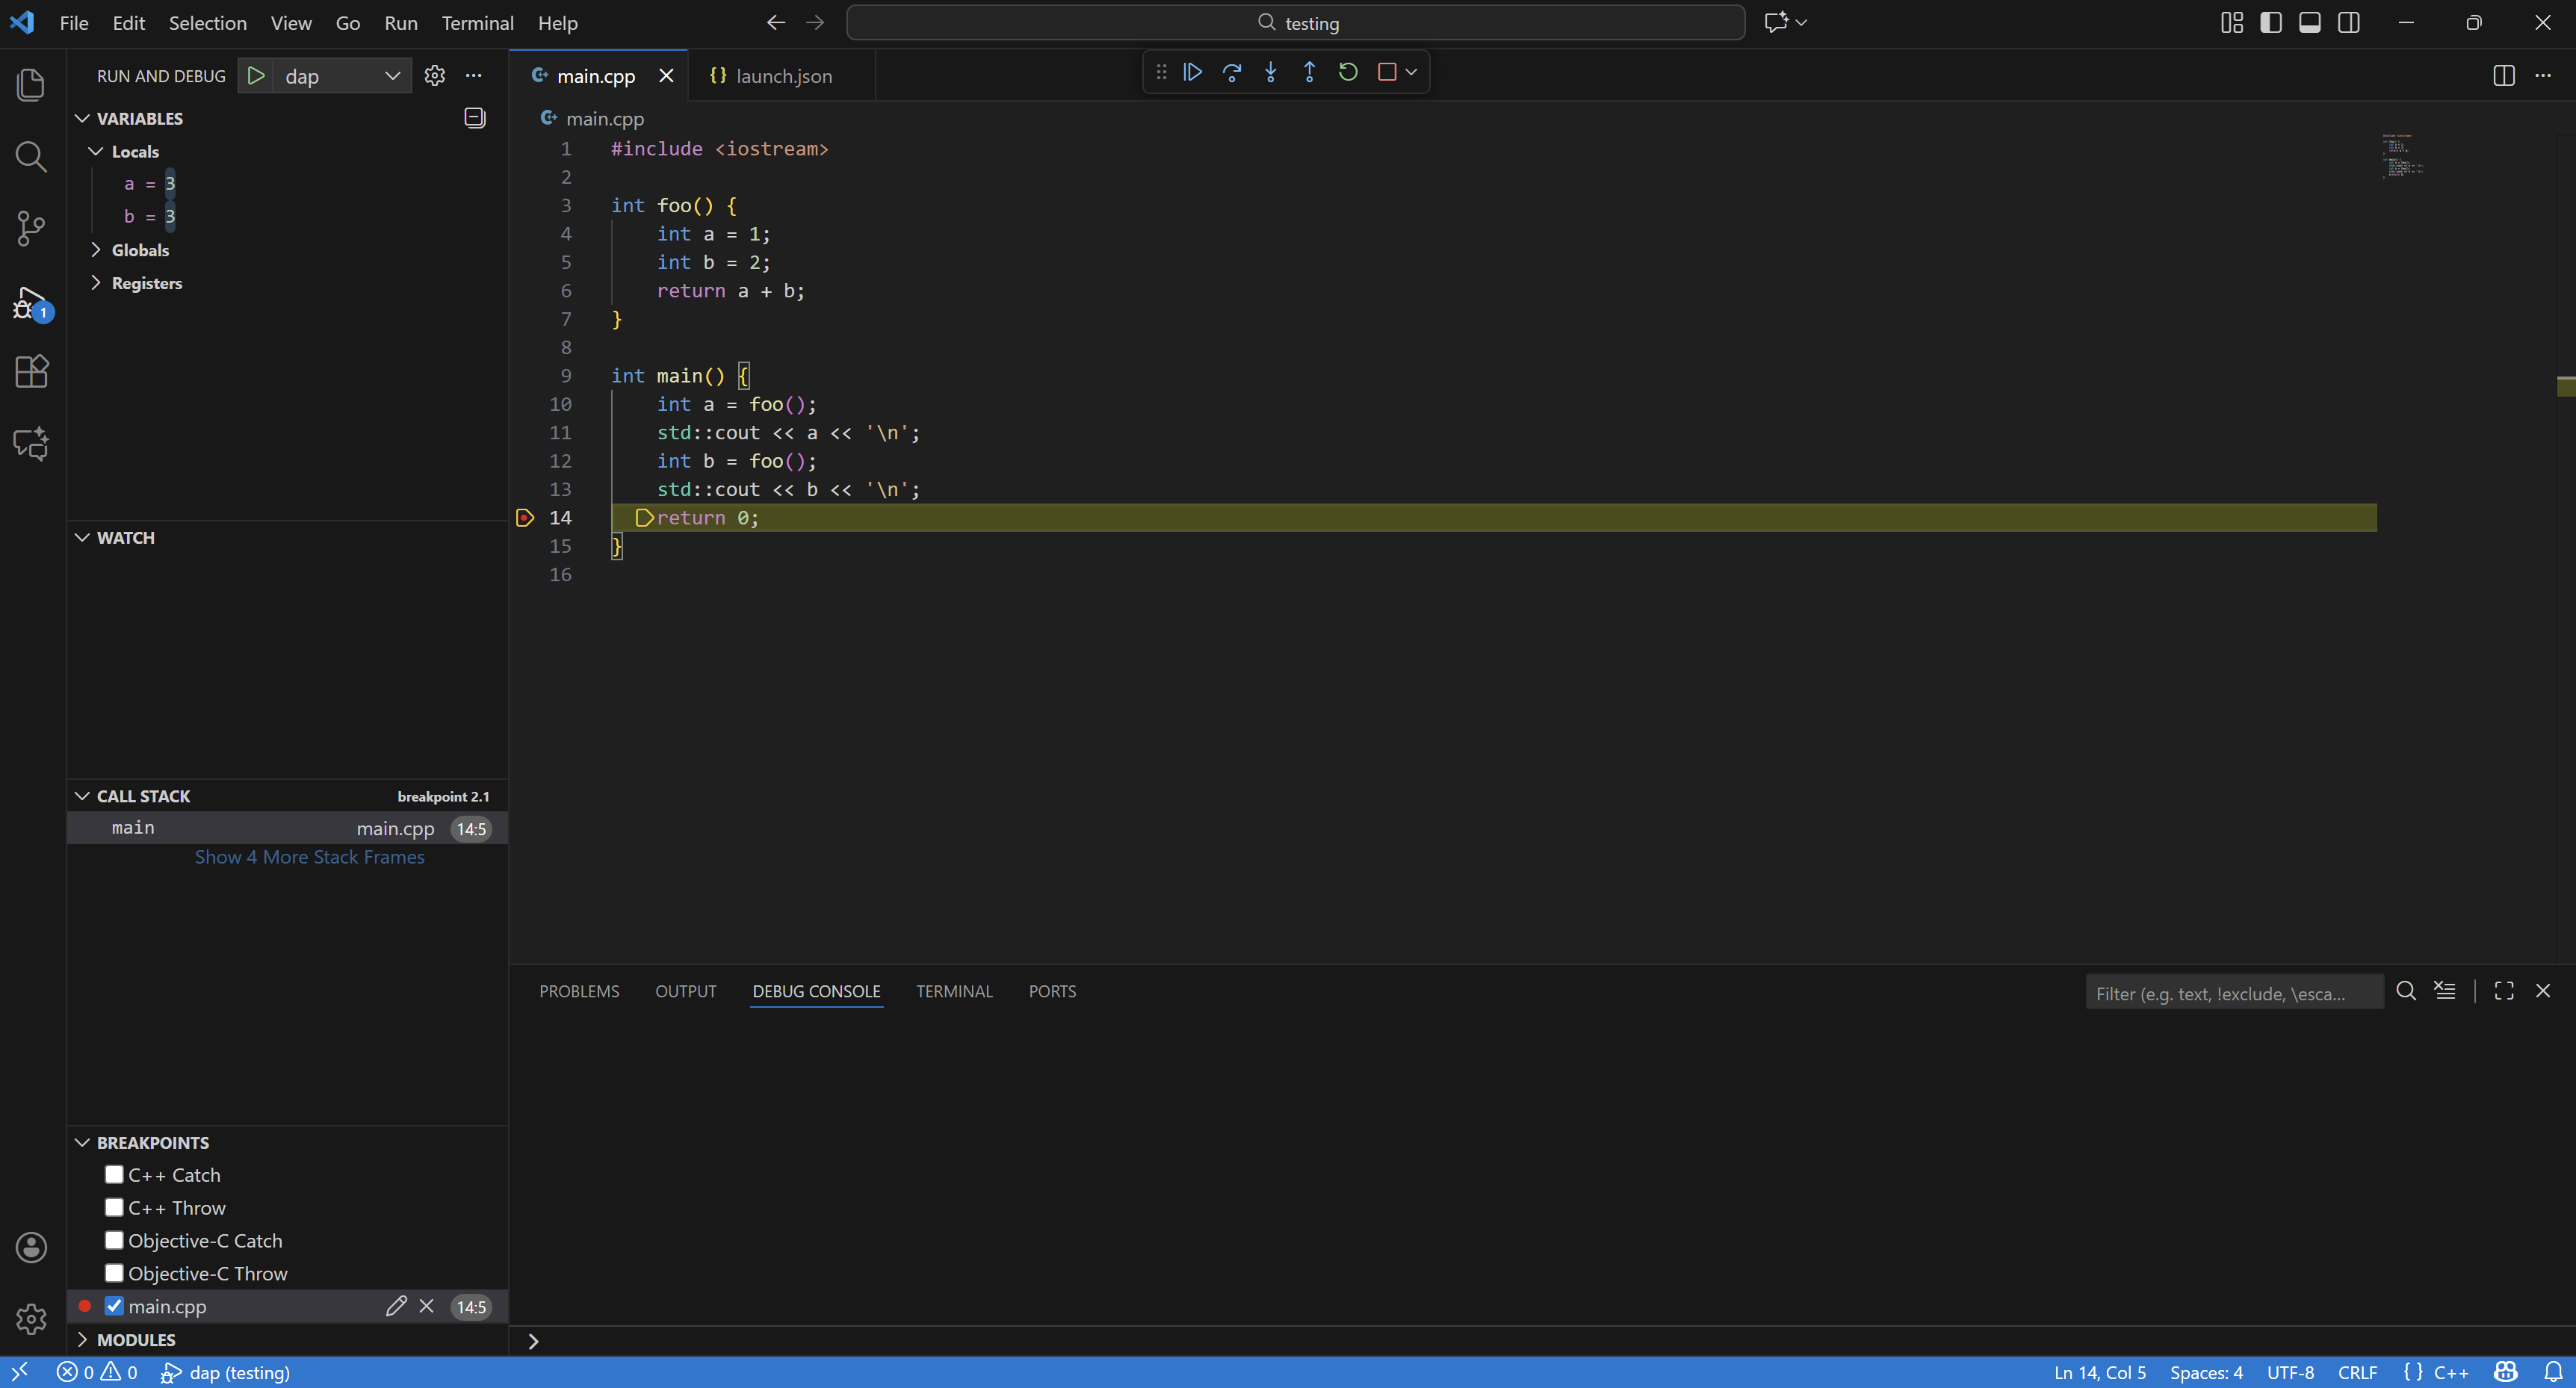
Task: Enable the C++ Catch breakpoint checkbox
Action: [114, 1175]
